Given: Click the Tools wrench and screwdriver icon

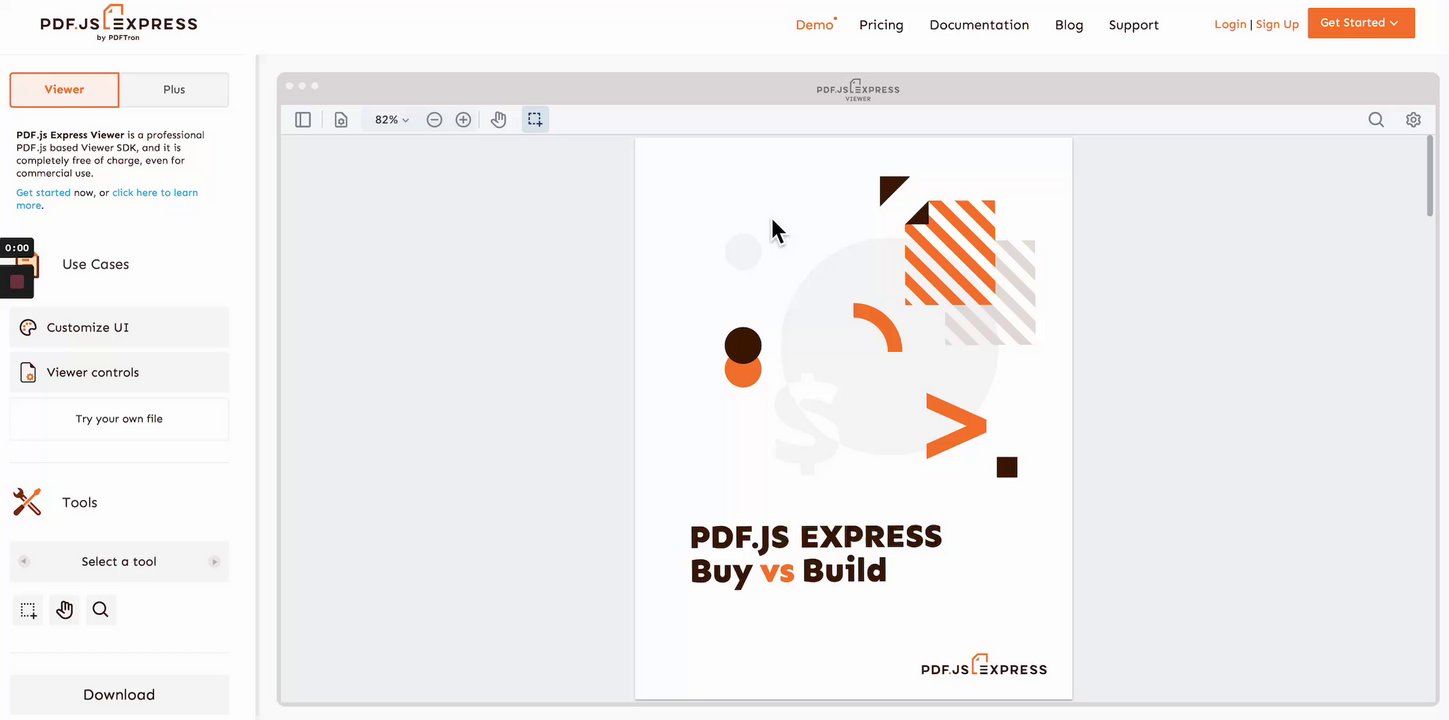Looking at the screenshot, I should click(27, 502).
